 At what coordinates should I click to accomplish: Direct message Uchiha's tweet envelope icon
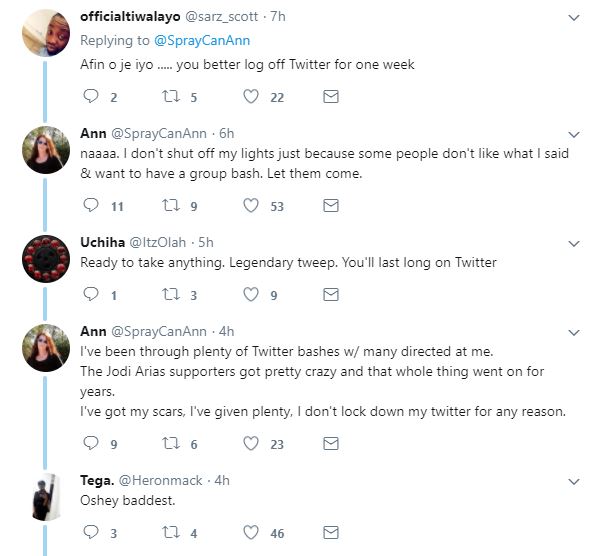pos(332,295)
